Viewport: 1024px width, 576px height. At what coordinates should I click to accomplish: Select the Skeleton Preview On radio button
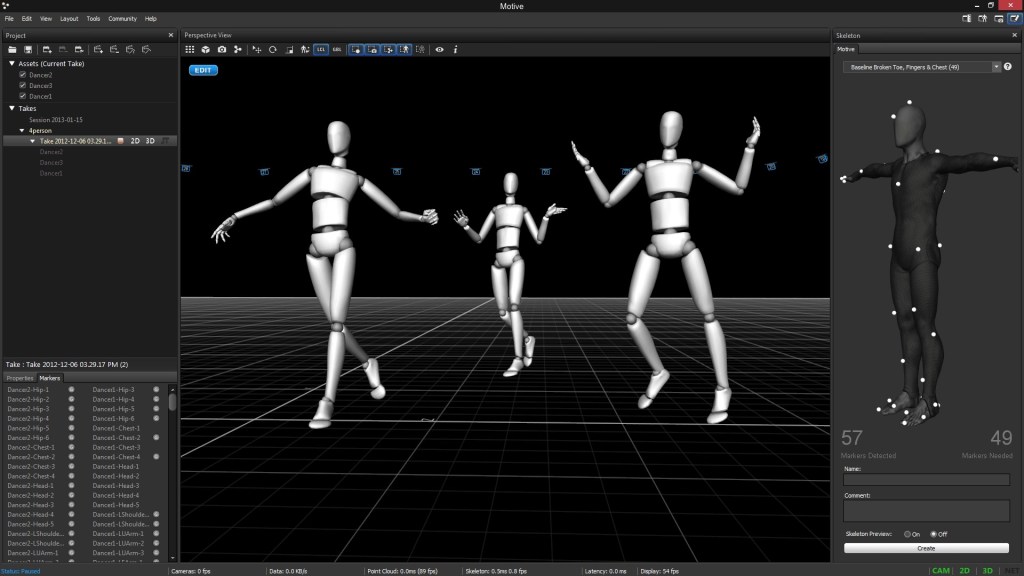(907, 534)
